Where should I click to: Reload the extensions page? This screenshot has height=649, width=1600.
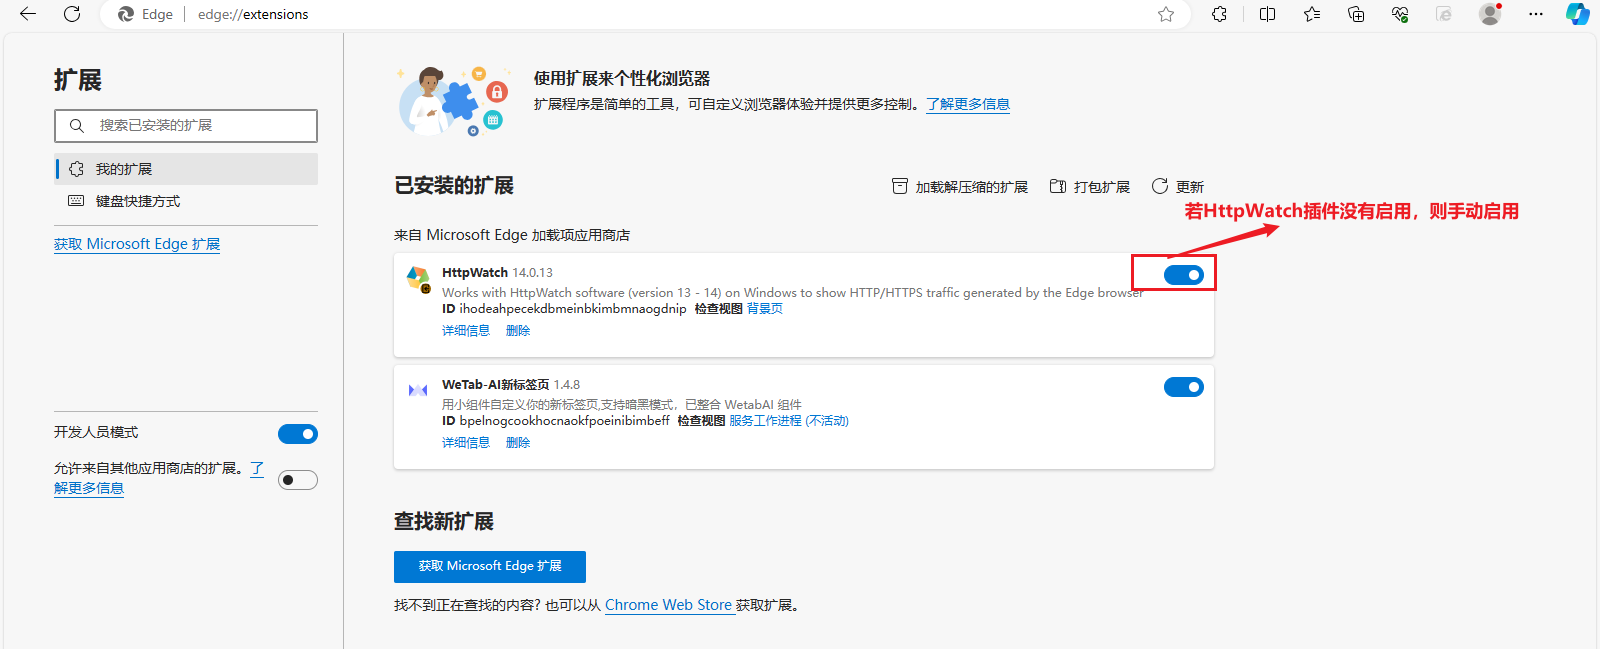72,14
